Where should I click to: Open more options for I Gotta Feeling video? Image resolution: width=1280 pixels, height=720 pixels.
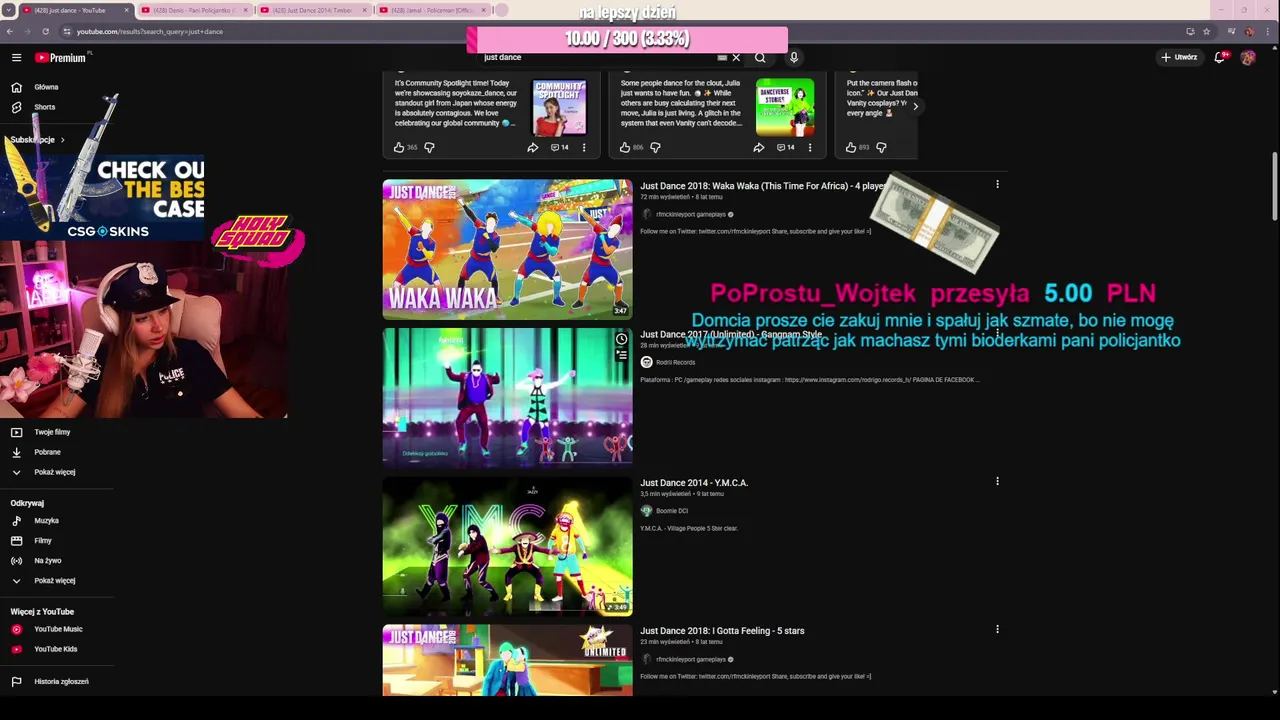[x=997, y=630]
